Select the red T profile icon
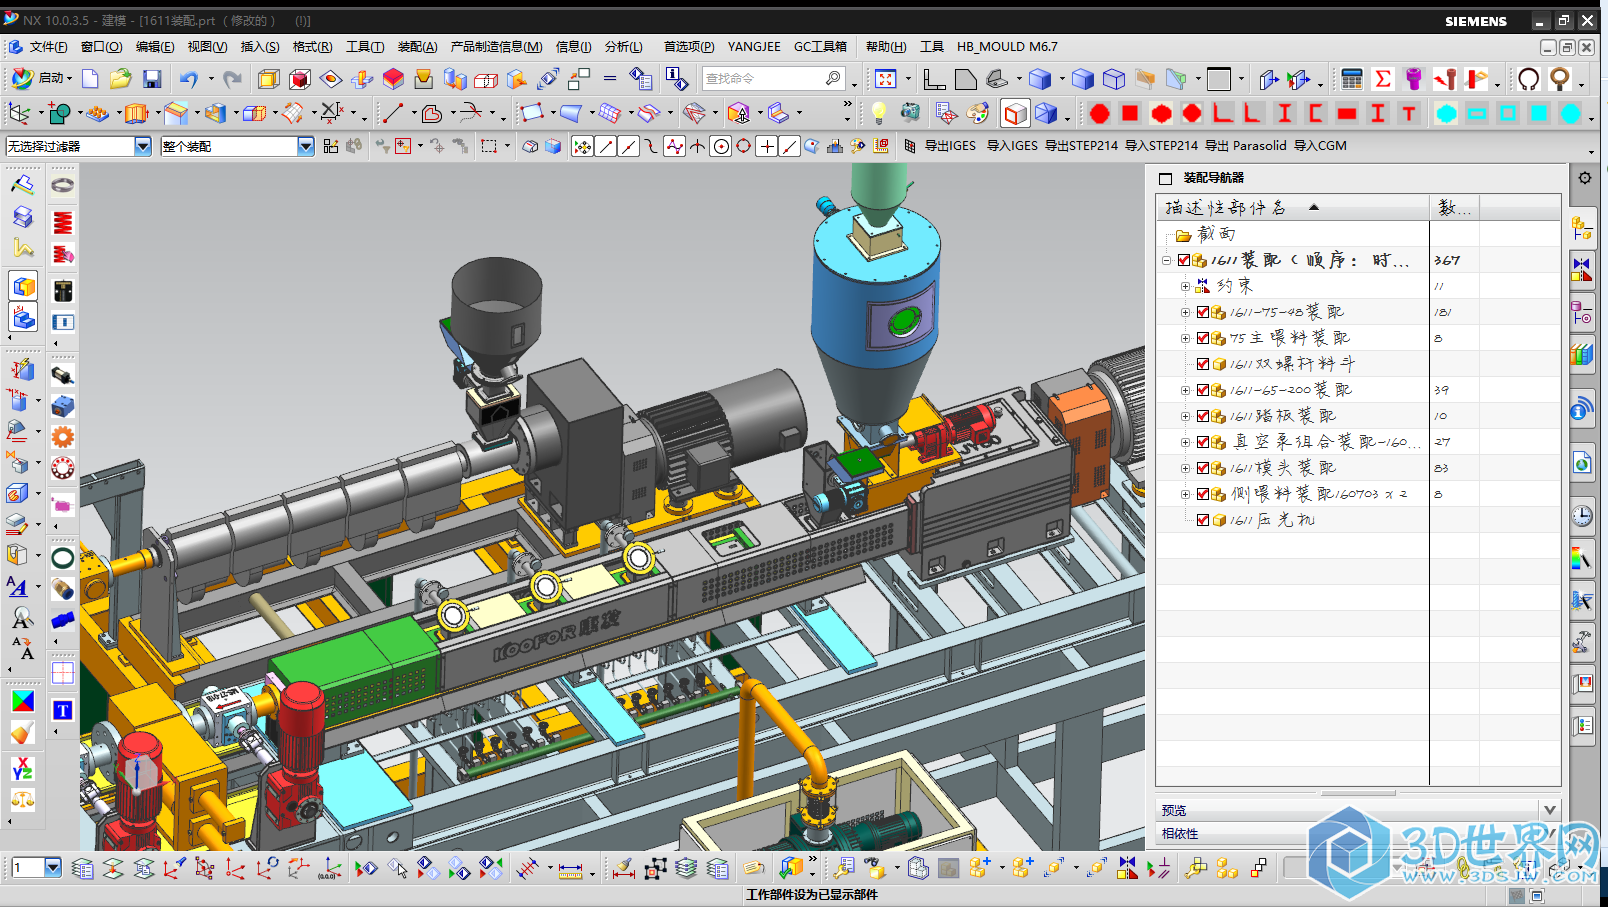 tap(1409, 113)
